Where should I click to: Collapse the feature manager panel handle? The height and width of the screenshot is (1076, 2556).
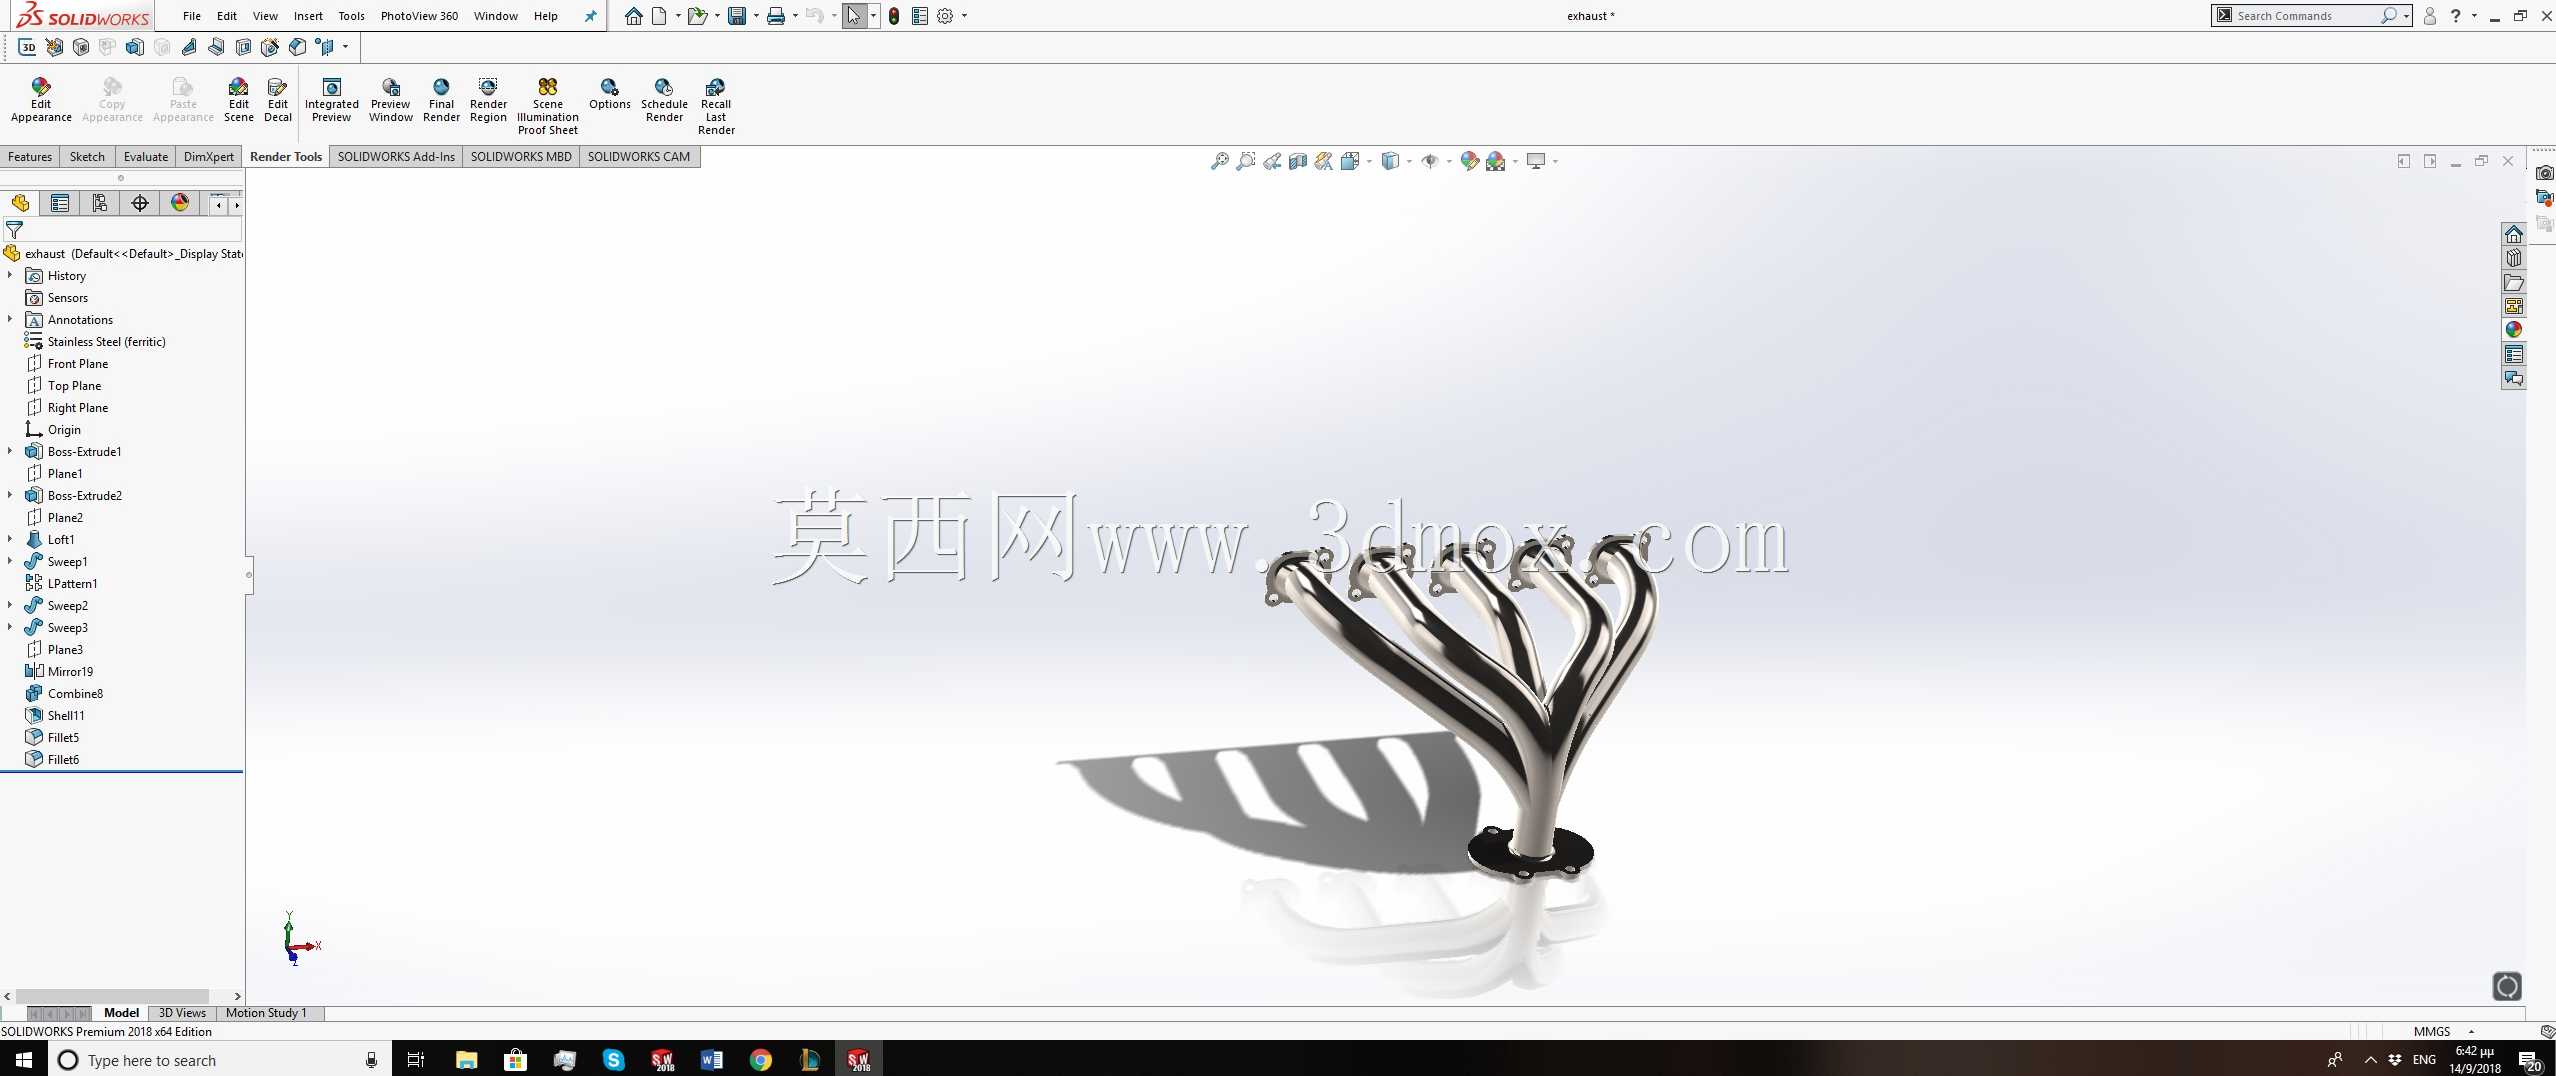[249, 575]
